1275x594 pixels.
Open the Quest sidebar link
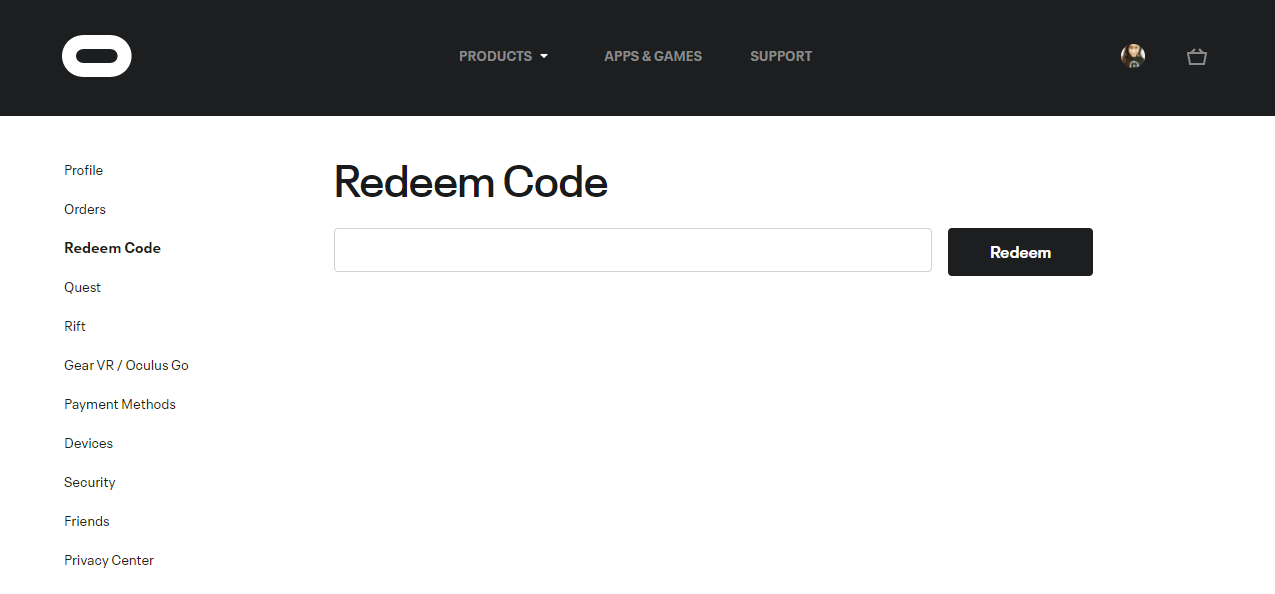tap(82, 287)
